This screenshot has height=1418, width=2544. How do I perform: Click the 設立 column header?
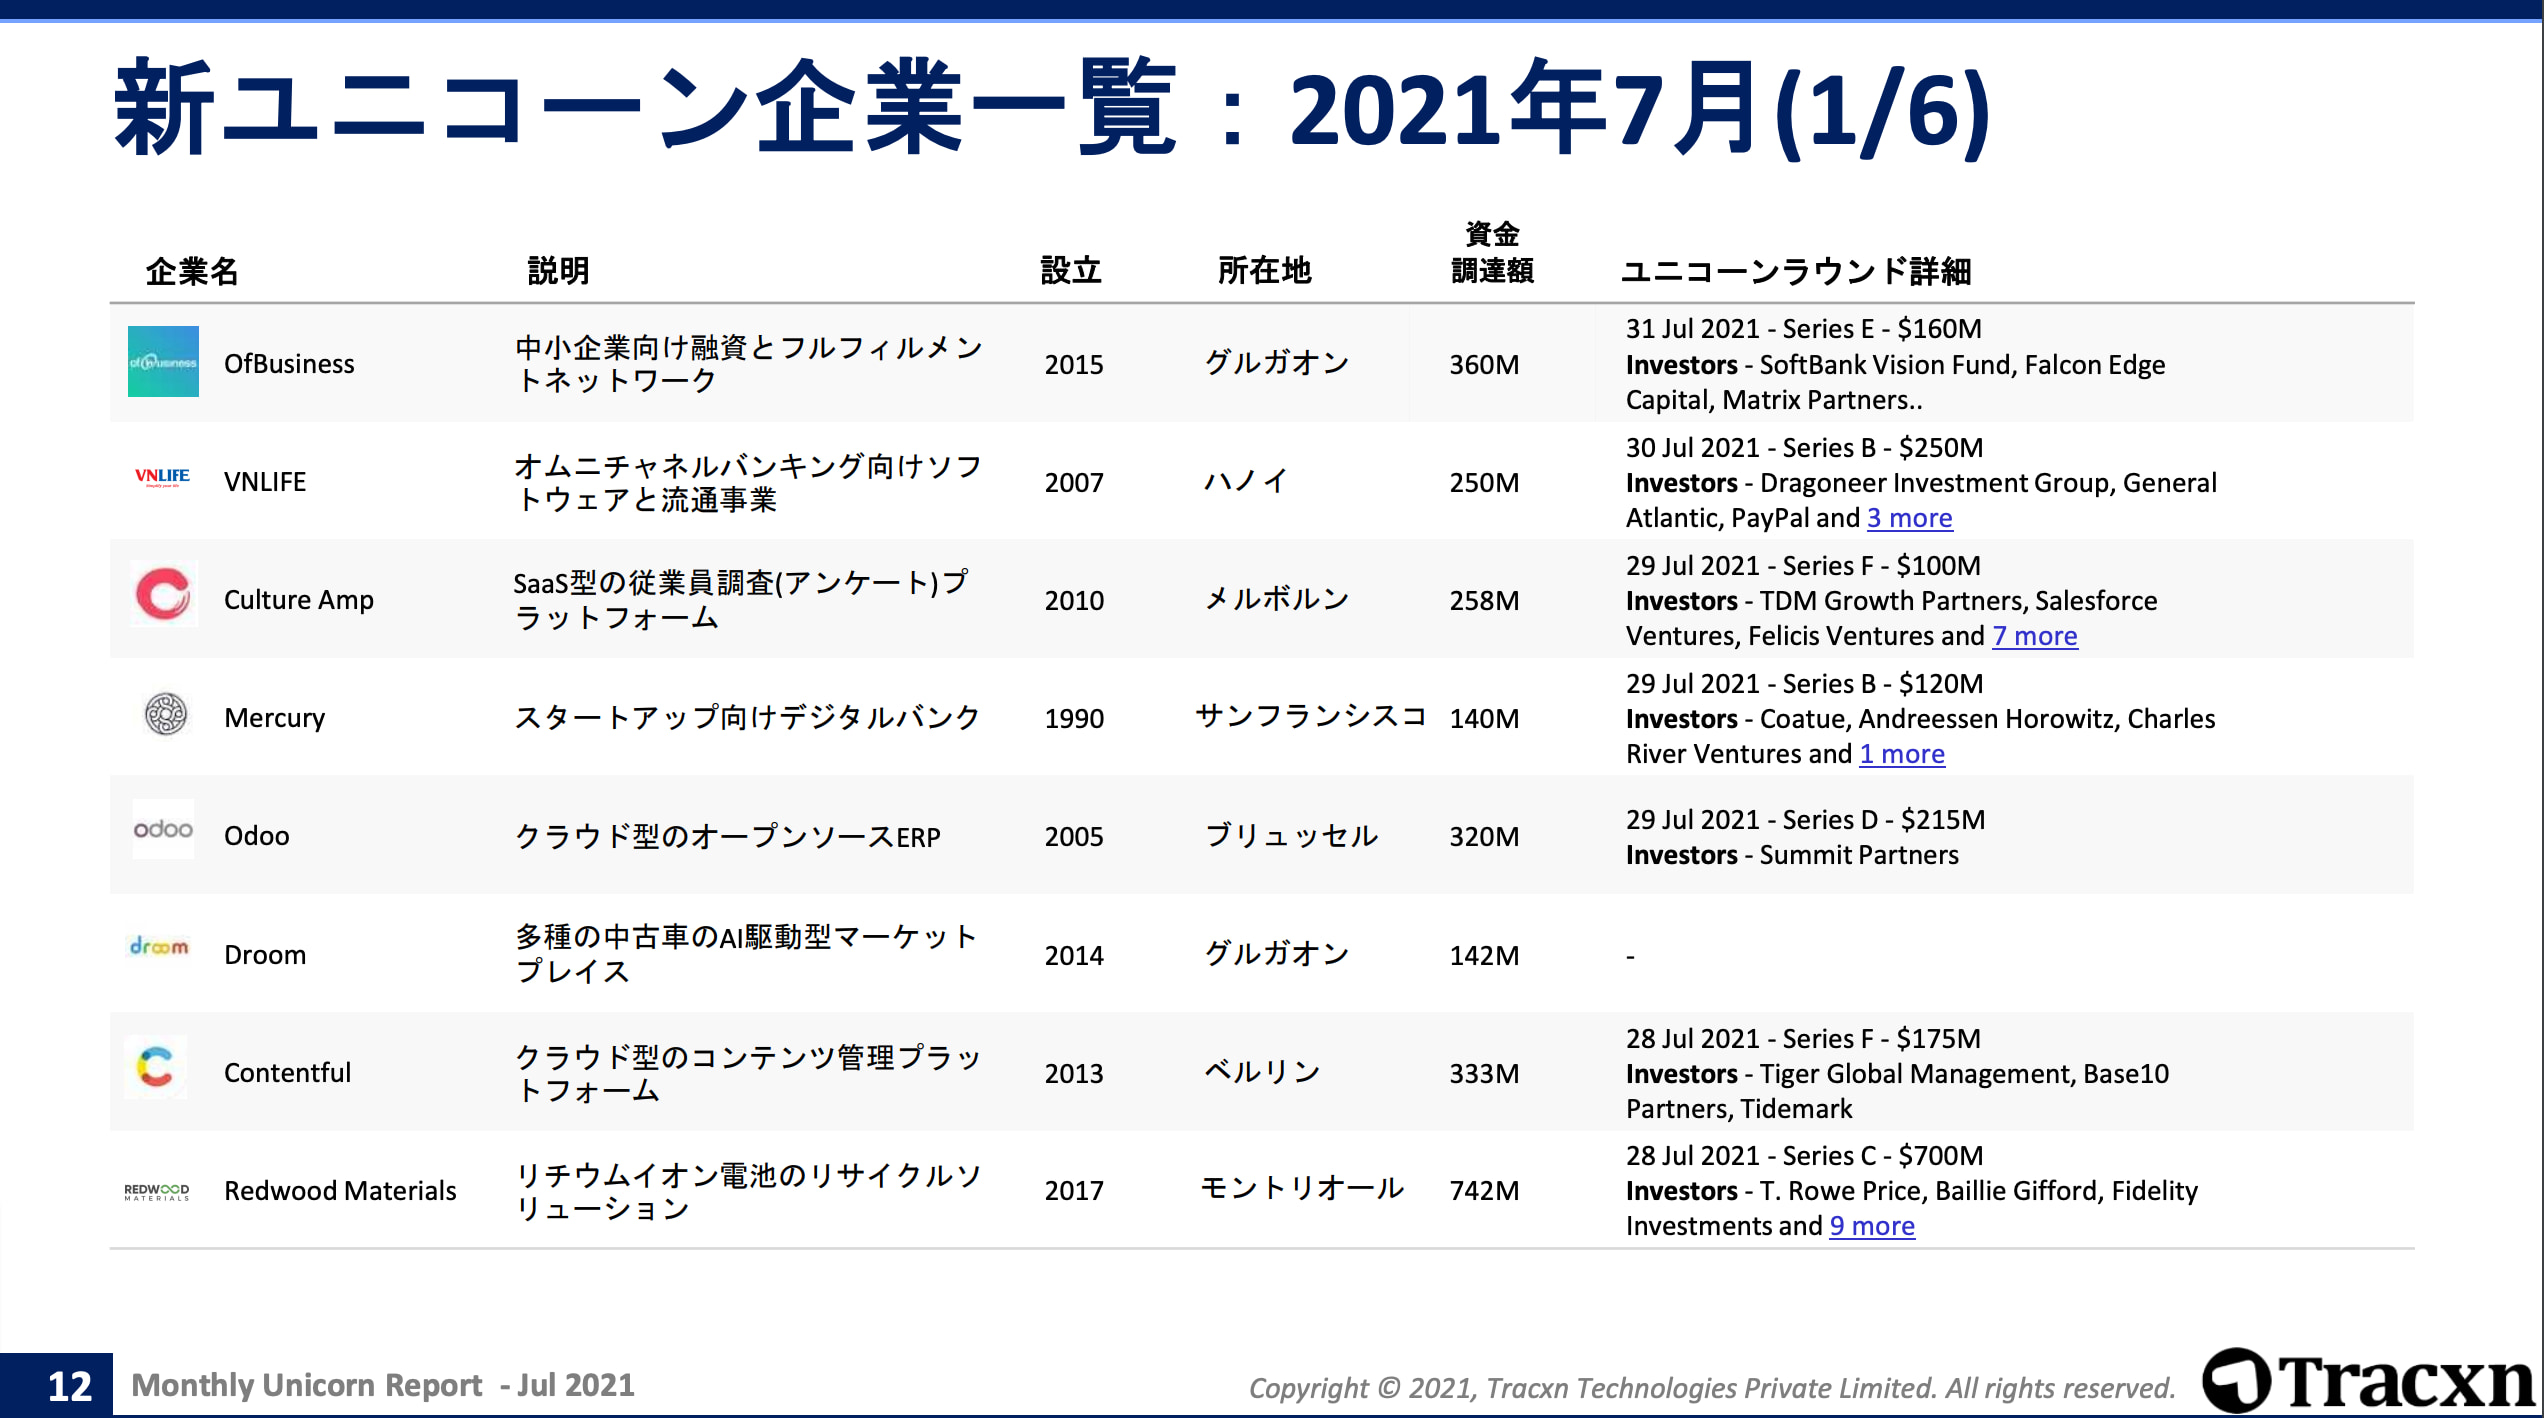(x=1071, y=270)
